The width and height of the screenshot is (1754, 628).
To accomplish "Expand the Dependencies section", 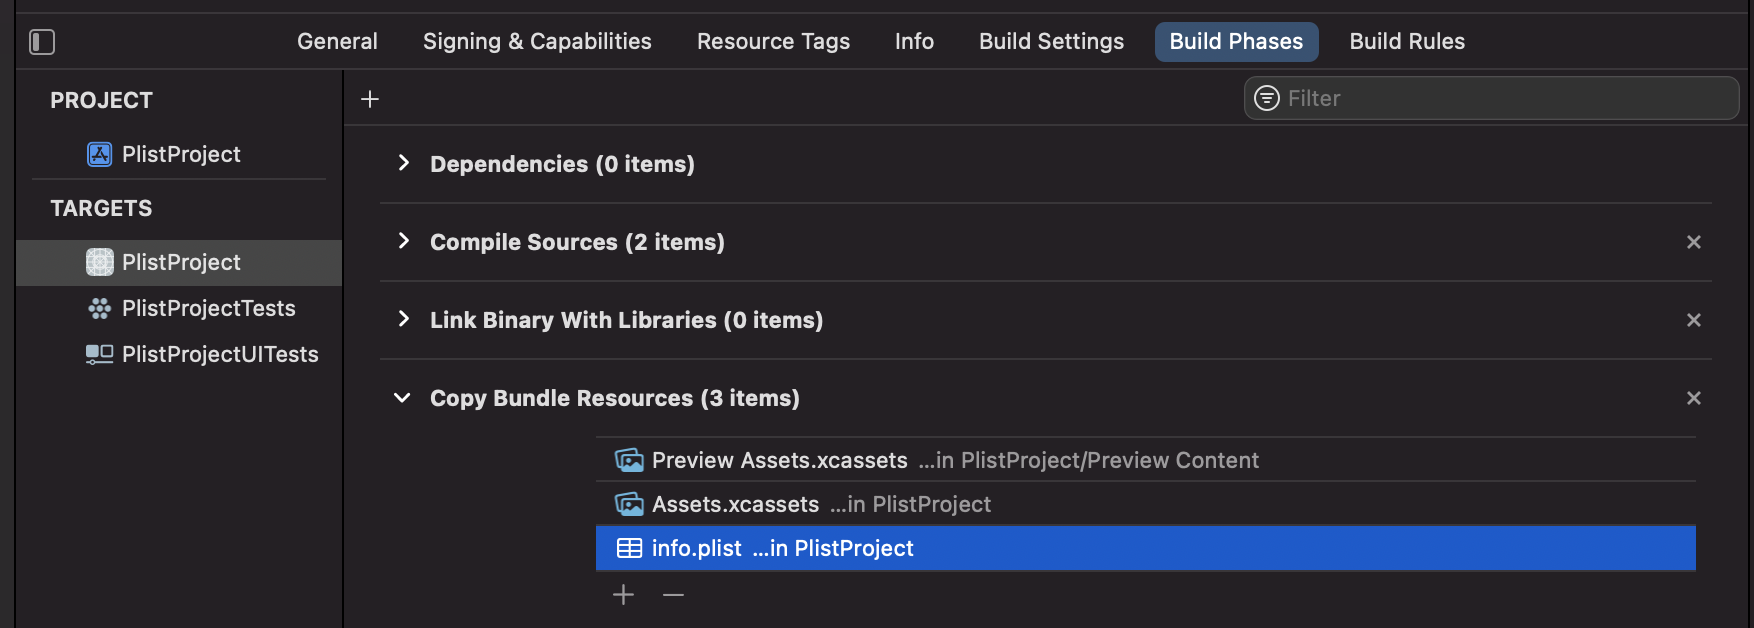I will click(403, 163).
